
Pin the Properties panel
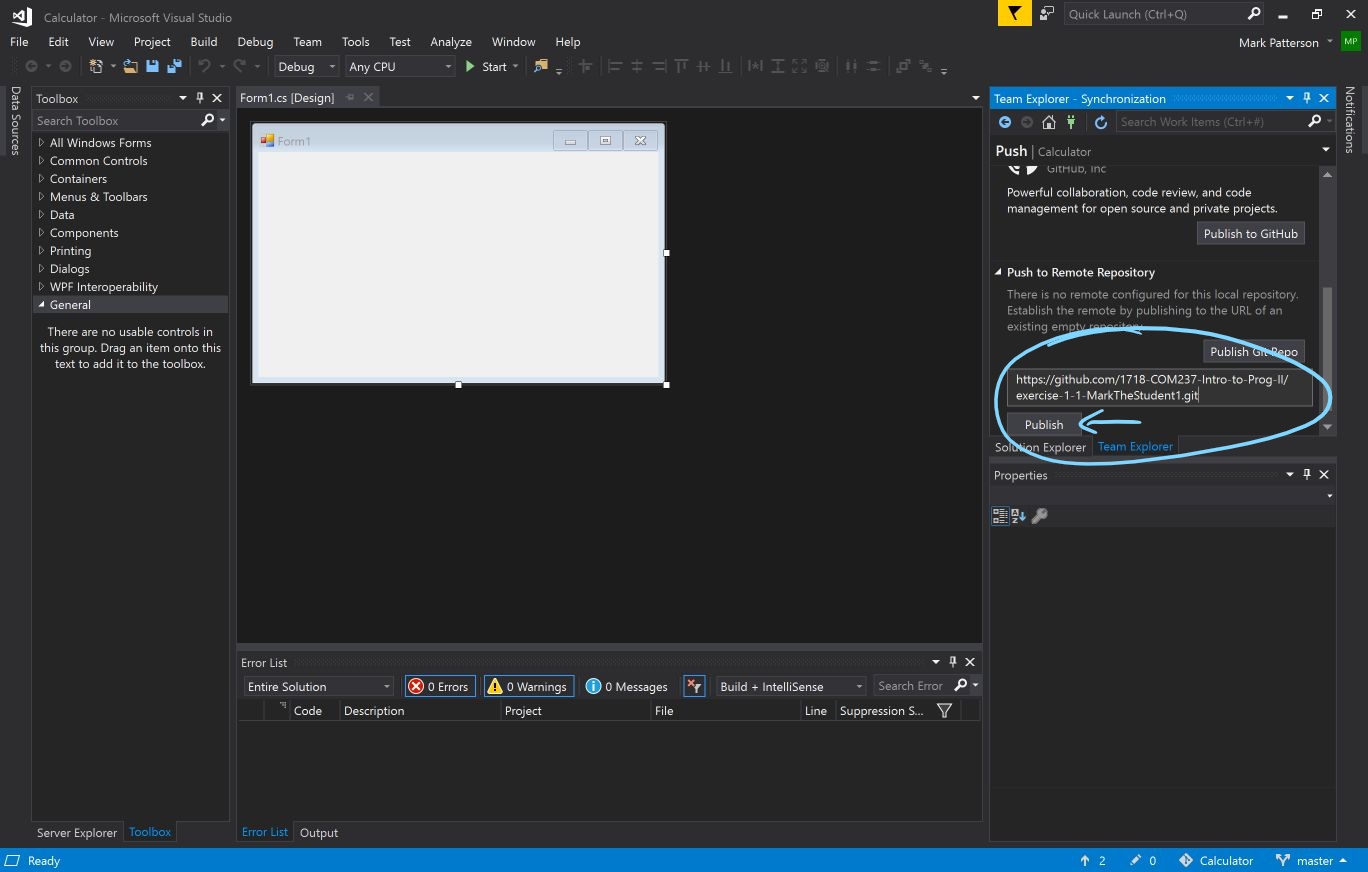click(x=1306, y=475)
